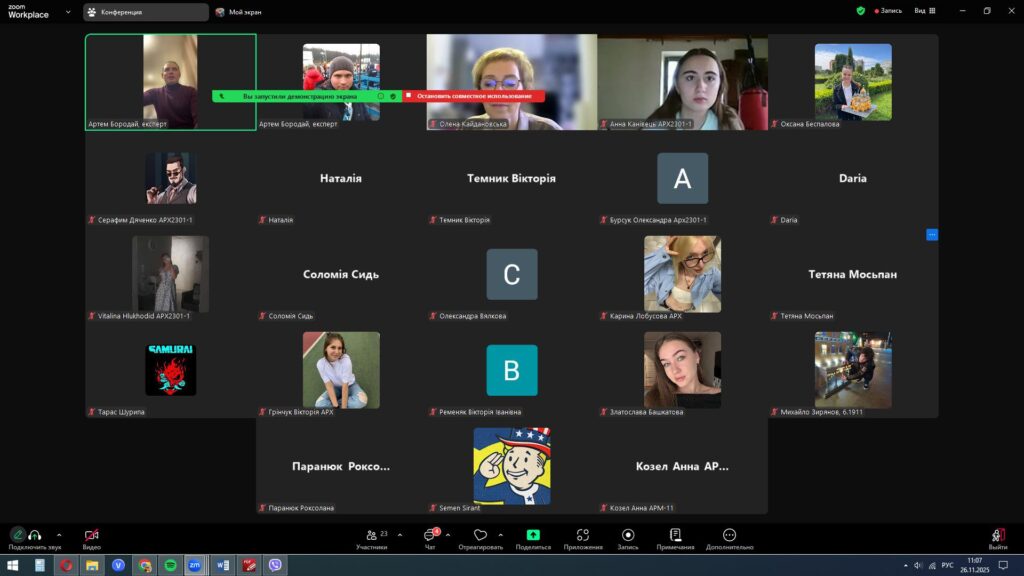Image resolution: width=1024 pixels, height=576 pixels.
Task: Select Semen Sirant's video tile
Action: click(511, 467)
